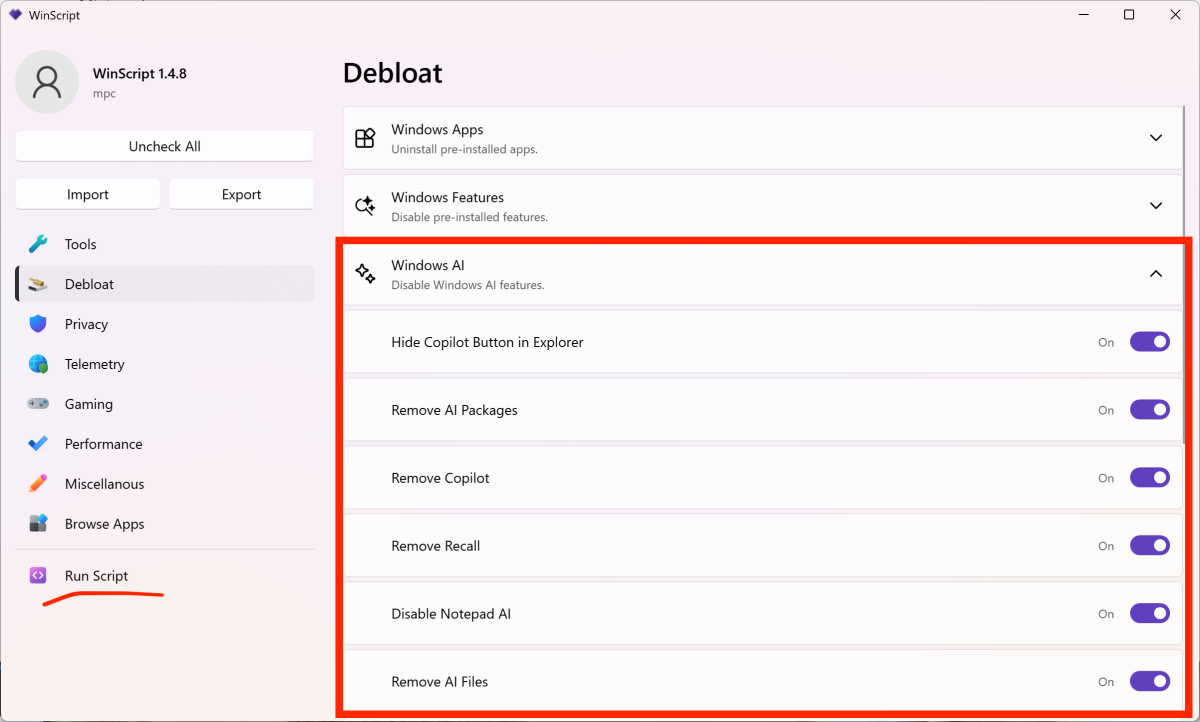Click the Gaming controller icon
Screen dimensions: 1200x722
(38, 404)
